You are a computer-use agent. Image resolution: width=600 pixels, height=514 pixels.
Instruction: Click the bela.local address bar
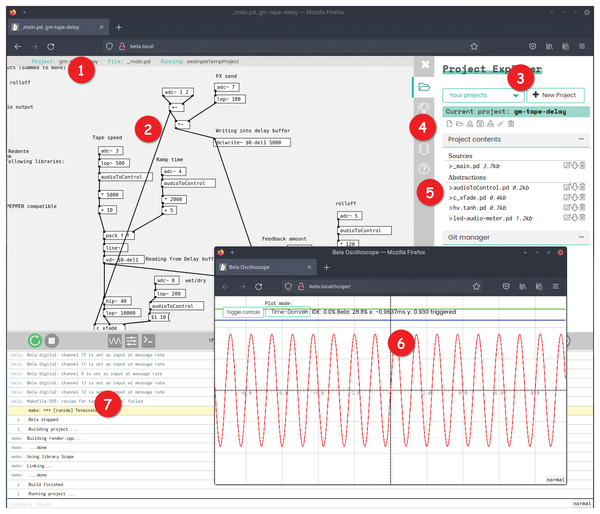292,46
